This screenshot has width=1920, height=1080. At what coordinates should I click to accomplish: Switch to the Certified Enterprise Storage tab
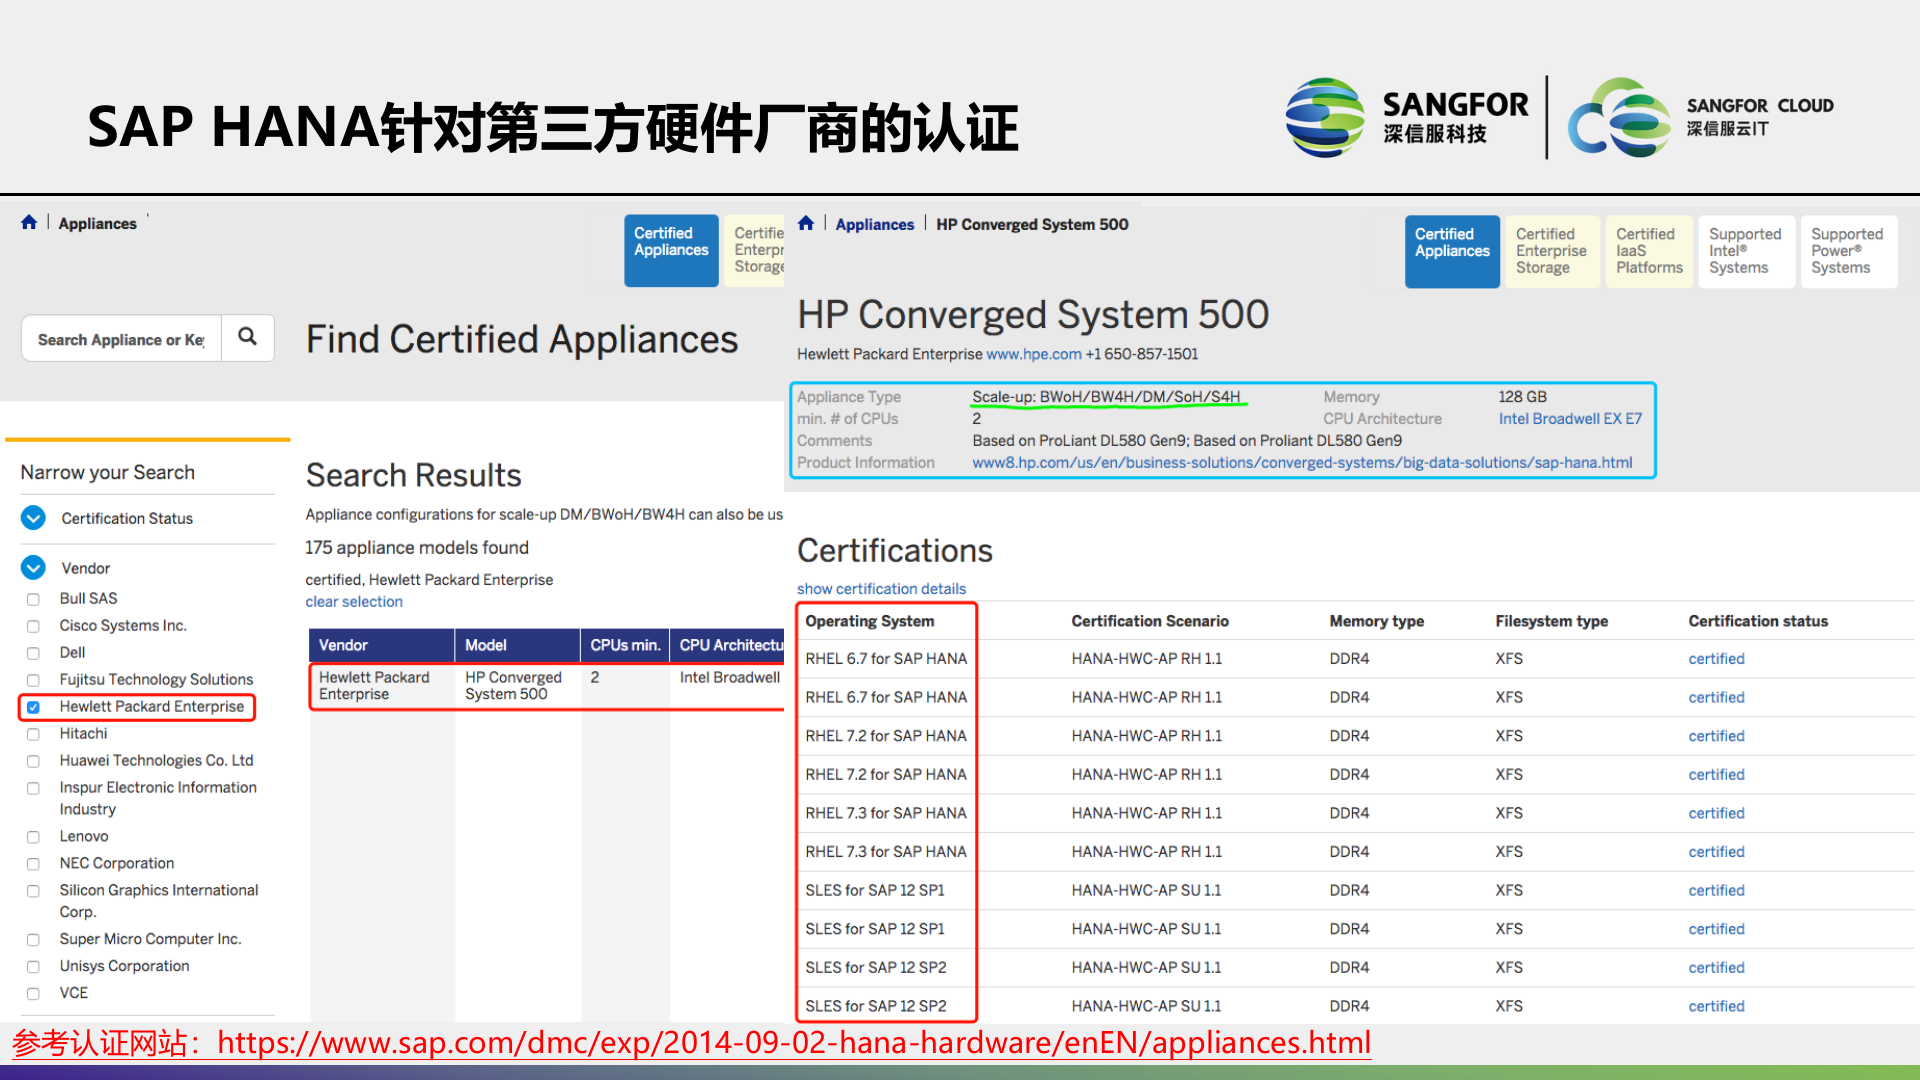click(x=1551, y=251)
